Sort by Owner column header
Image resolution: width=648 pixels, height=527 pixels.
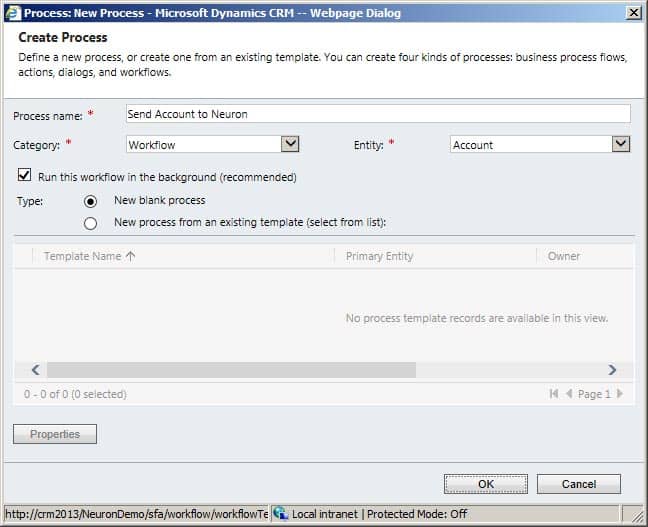tap(564, 256)
